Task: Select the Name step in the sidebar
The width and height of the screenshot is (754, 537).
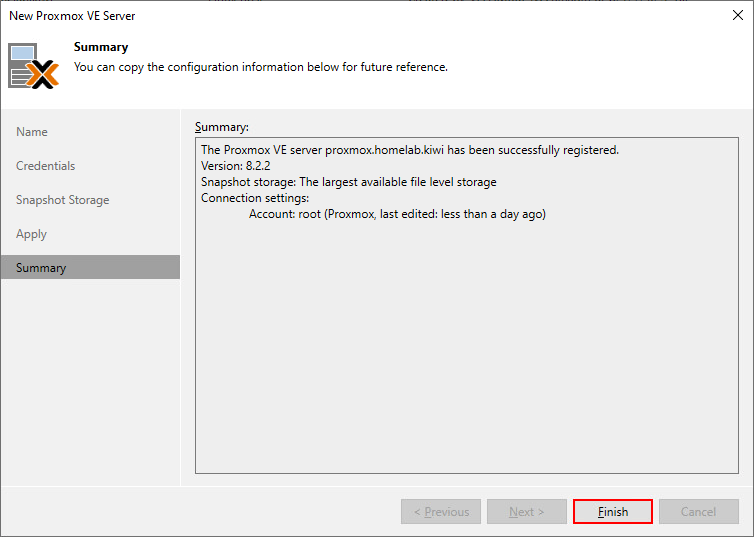Action: [x=32, y=132]
